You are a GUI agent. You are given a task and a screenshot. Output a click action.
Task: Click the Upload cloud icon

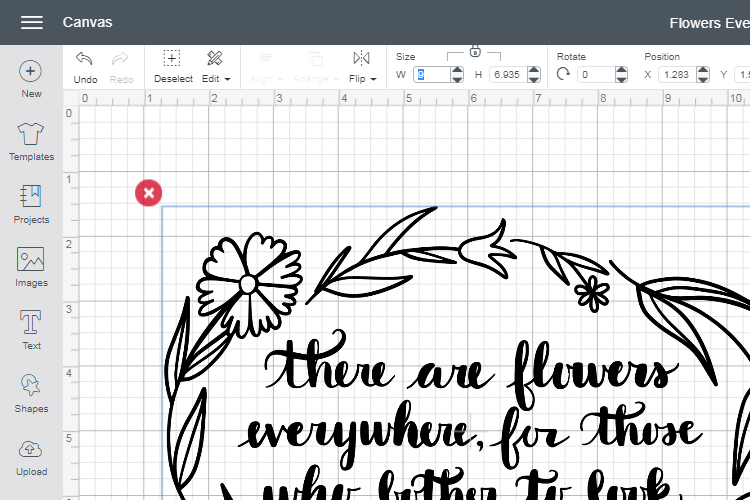31,449
